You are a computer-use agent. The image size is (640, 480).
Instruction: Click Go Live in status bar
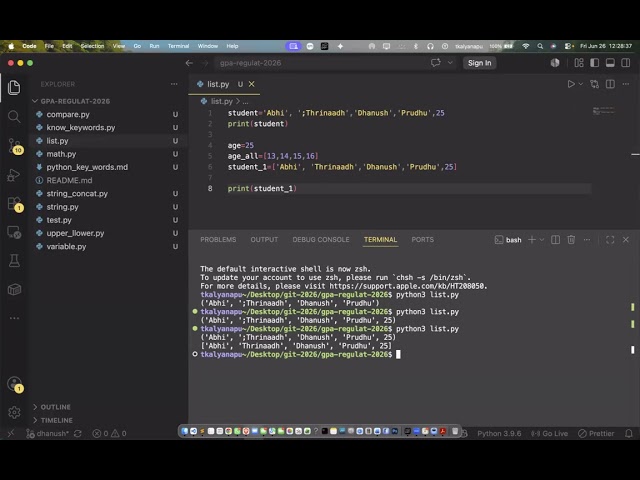pos(549,433)
